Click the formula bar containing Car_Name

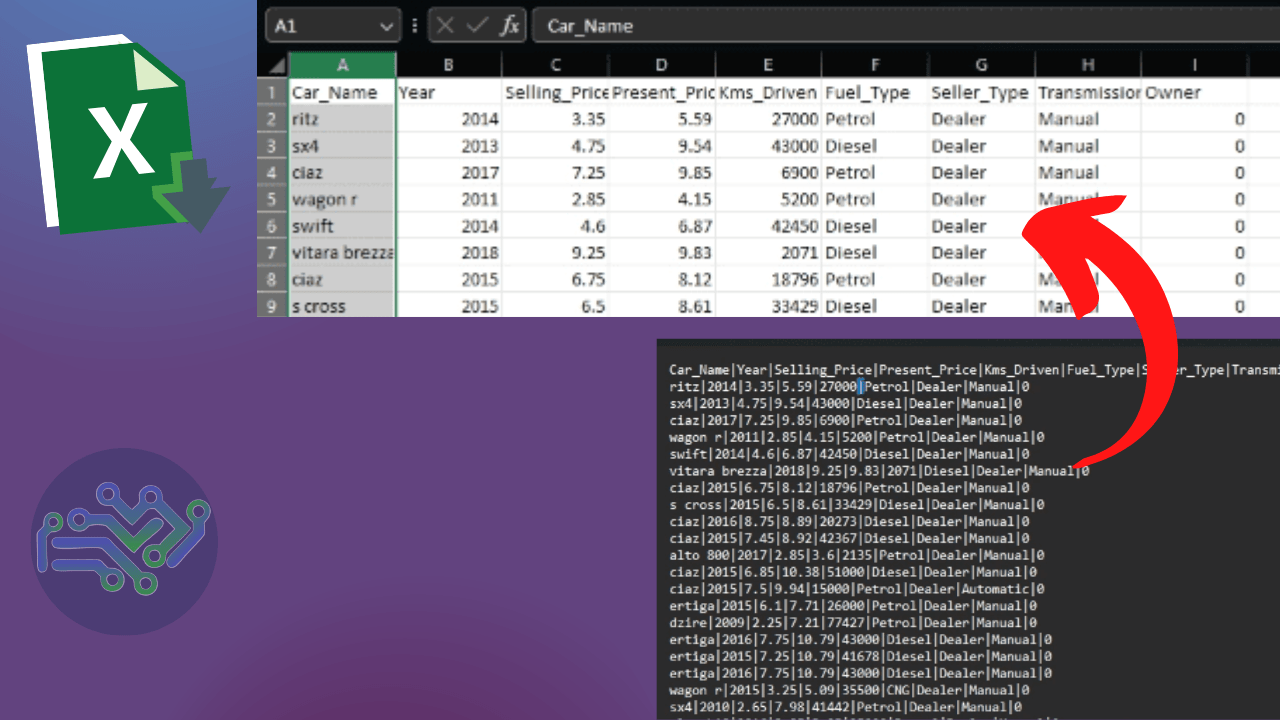point(900,26)
